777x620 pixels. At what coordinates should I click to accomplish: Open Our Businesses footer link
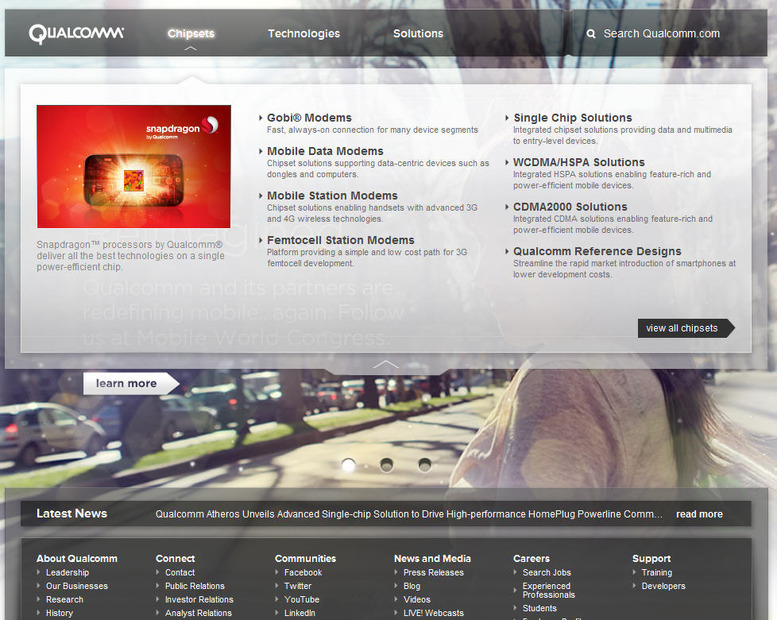pos(77,586)
